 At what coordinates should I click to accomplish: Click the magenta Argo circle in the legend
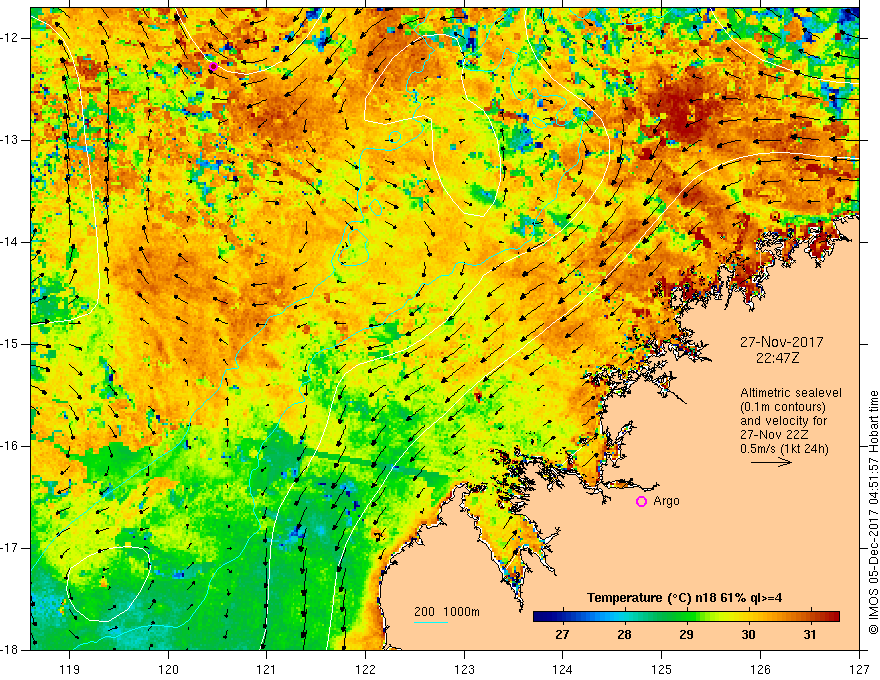[641, 502]
